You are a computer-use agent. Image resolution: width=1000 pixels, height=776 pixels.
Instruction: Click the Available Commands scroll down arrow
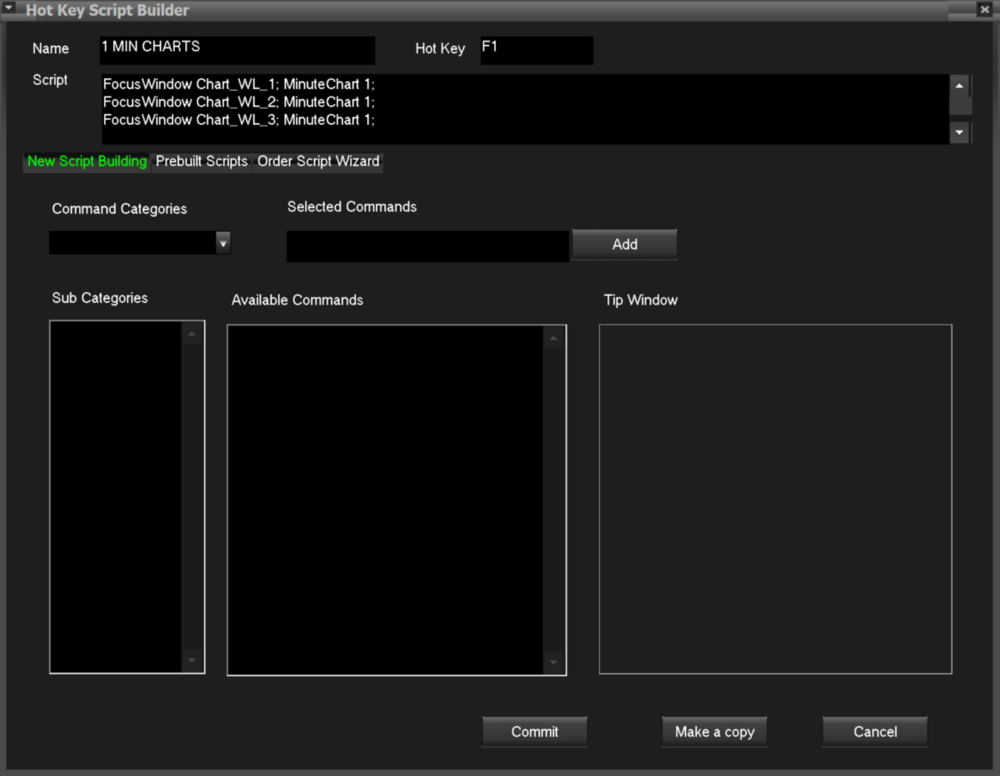[x=554, y=663]
